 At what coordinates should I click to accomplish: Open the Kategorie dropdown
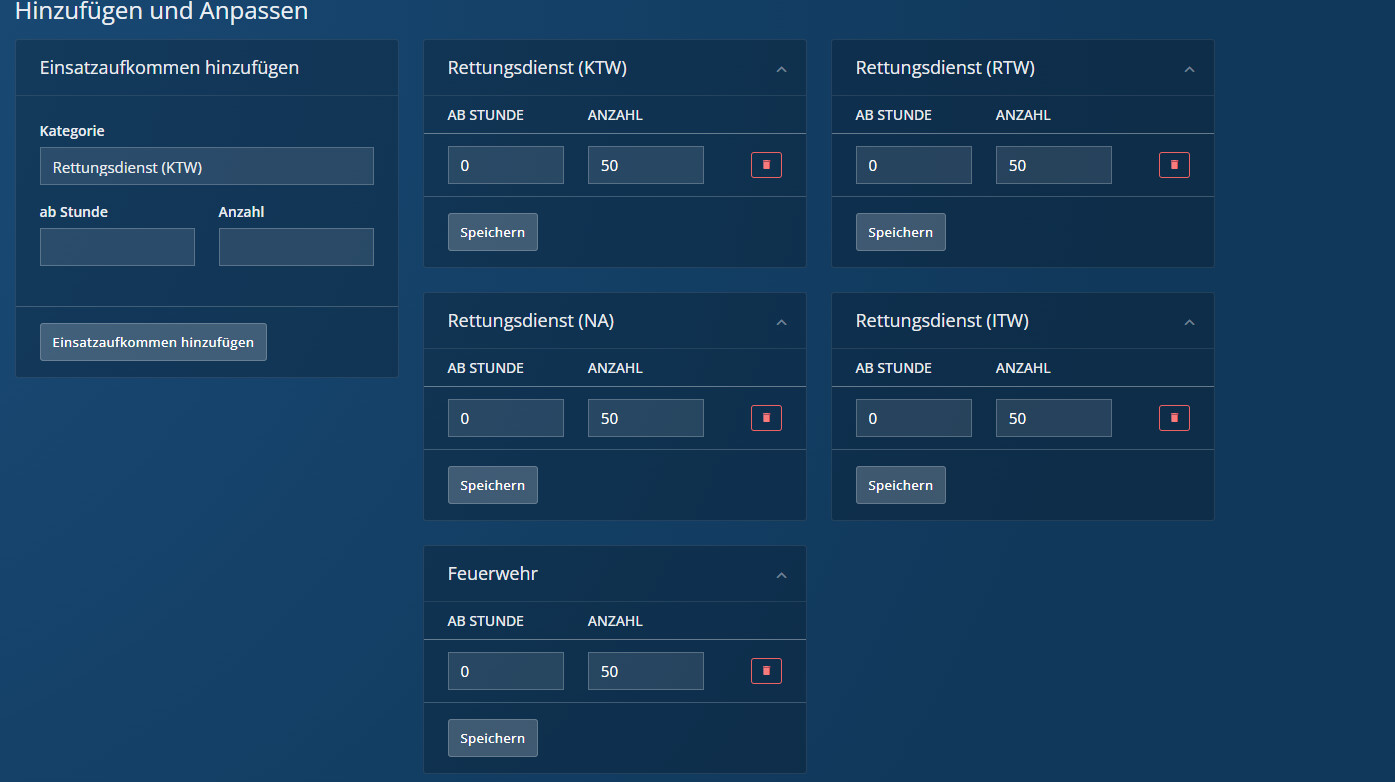tap(206, 167)
